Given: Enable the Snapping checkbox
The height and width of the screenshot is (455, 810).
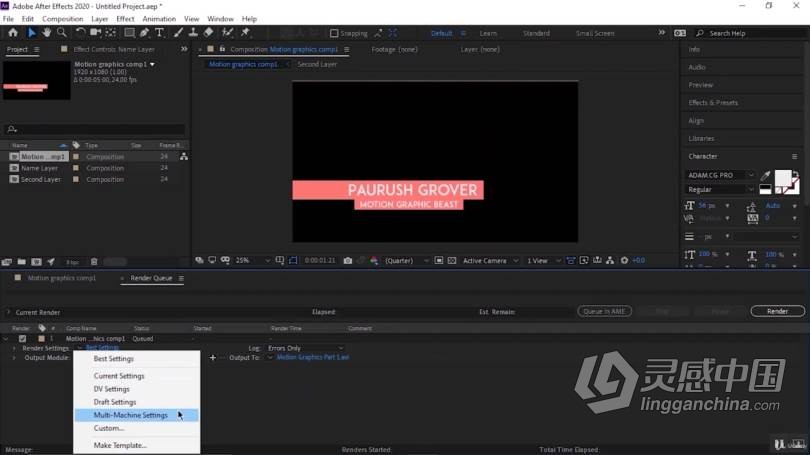Looking at the screenshot, I should tap(334, 33).
